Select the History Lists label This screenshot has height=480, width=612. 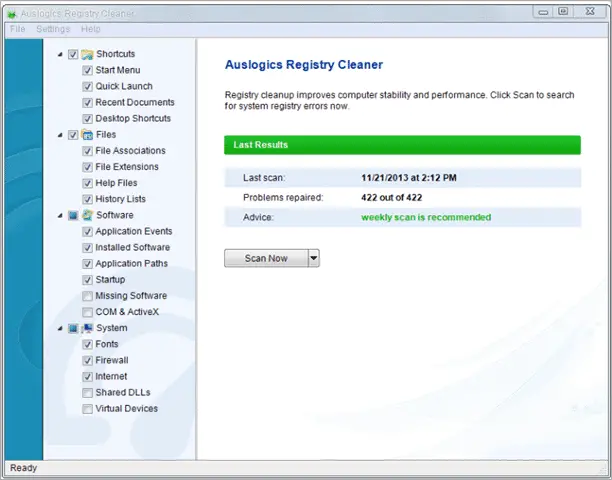(x=121, y=199)
